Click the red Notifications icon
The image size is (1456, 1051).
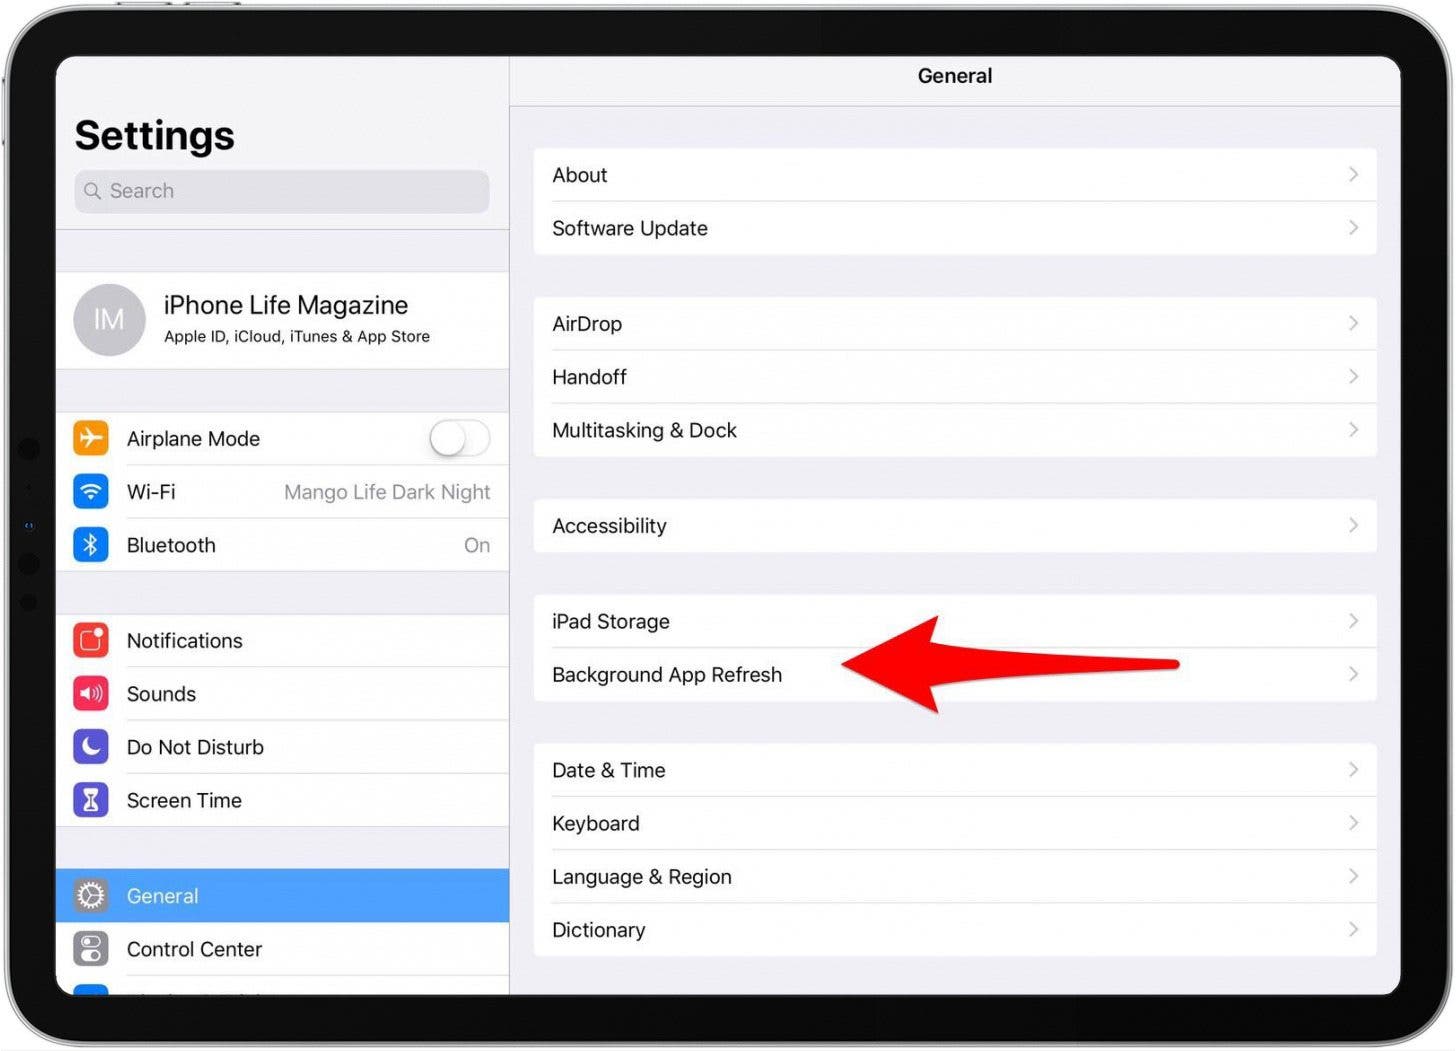91,640
